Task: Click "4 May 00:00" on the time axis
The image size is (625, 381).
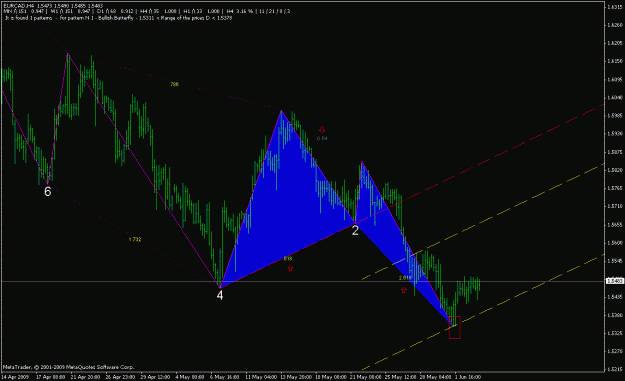Action: pyautogui.click(x=190, y=377)
